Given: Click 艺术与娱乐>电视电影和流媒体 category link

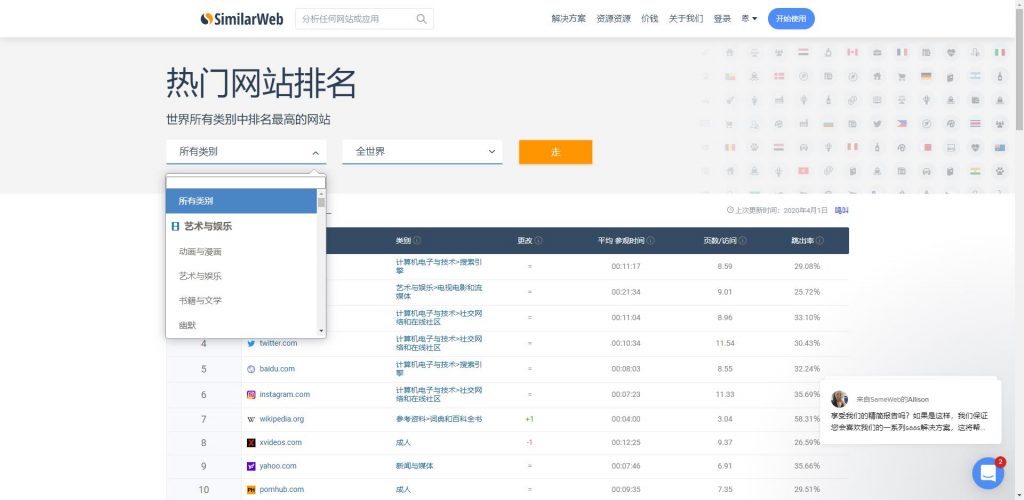Looking at the screenshot, I should point(439,292).
